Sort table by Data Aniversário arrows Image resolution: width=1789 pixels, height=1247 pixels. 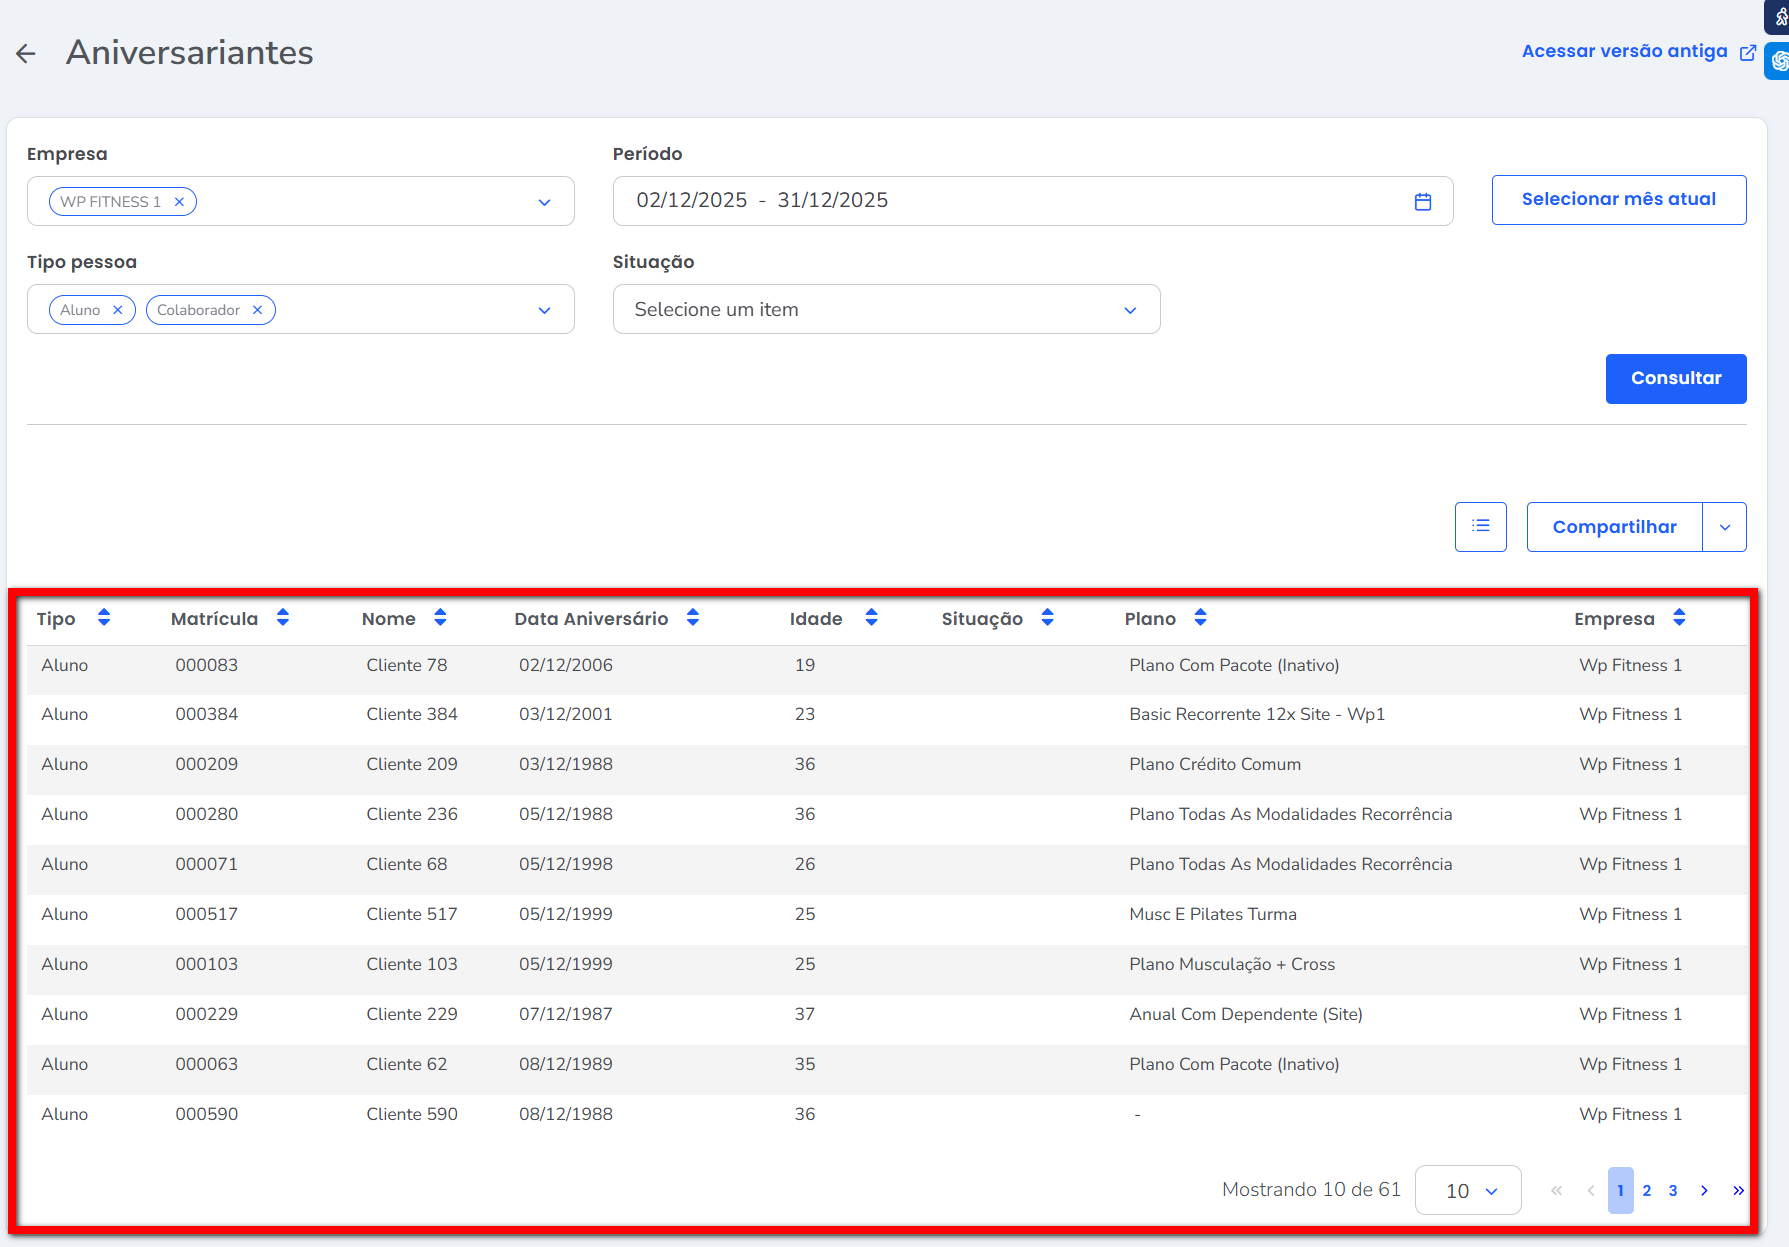point(693,618)
